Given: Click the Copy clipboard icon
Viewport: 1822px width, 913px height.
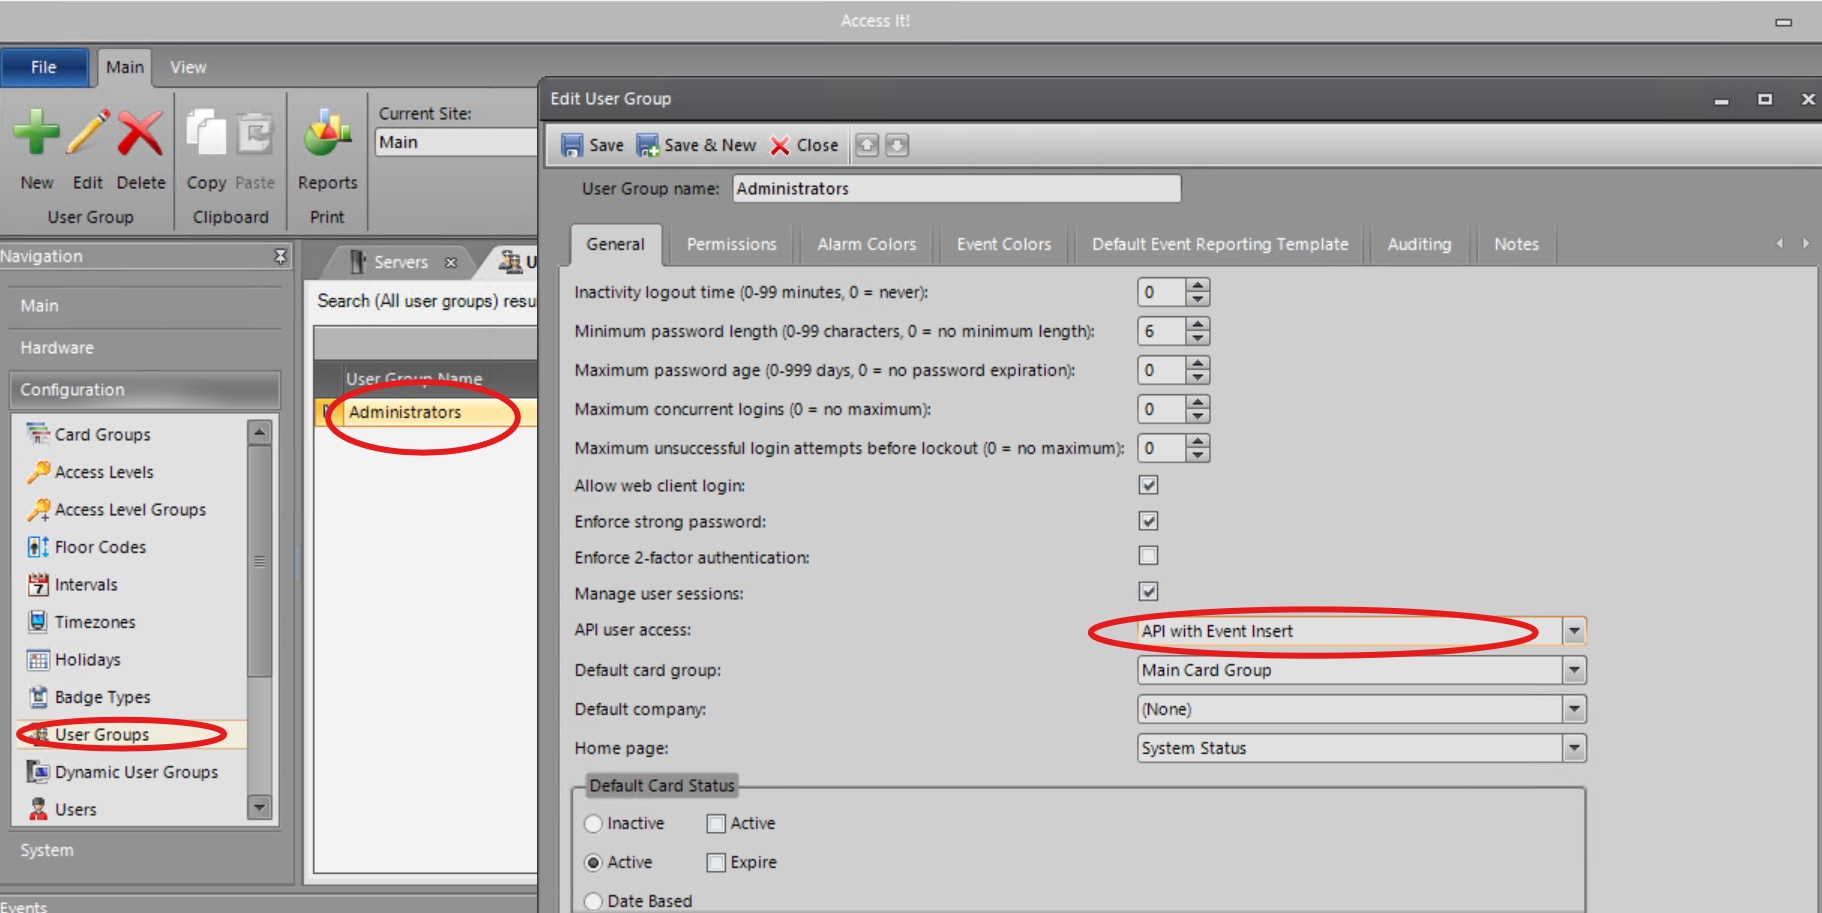Looking at the screenshot, I should tap(206, 133).
